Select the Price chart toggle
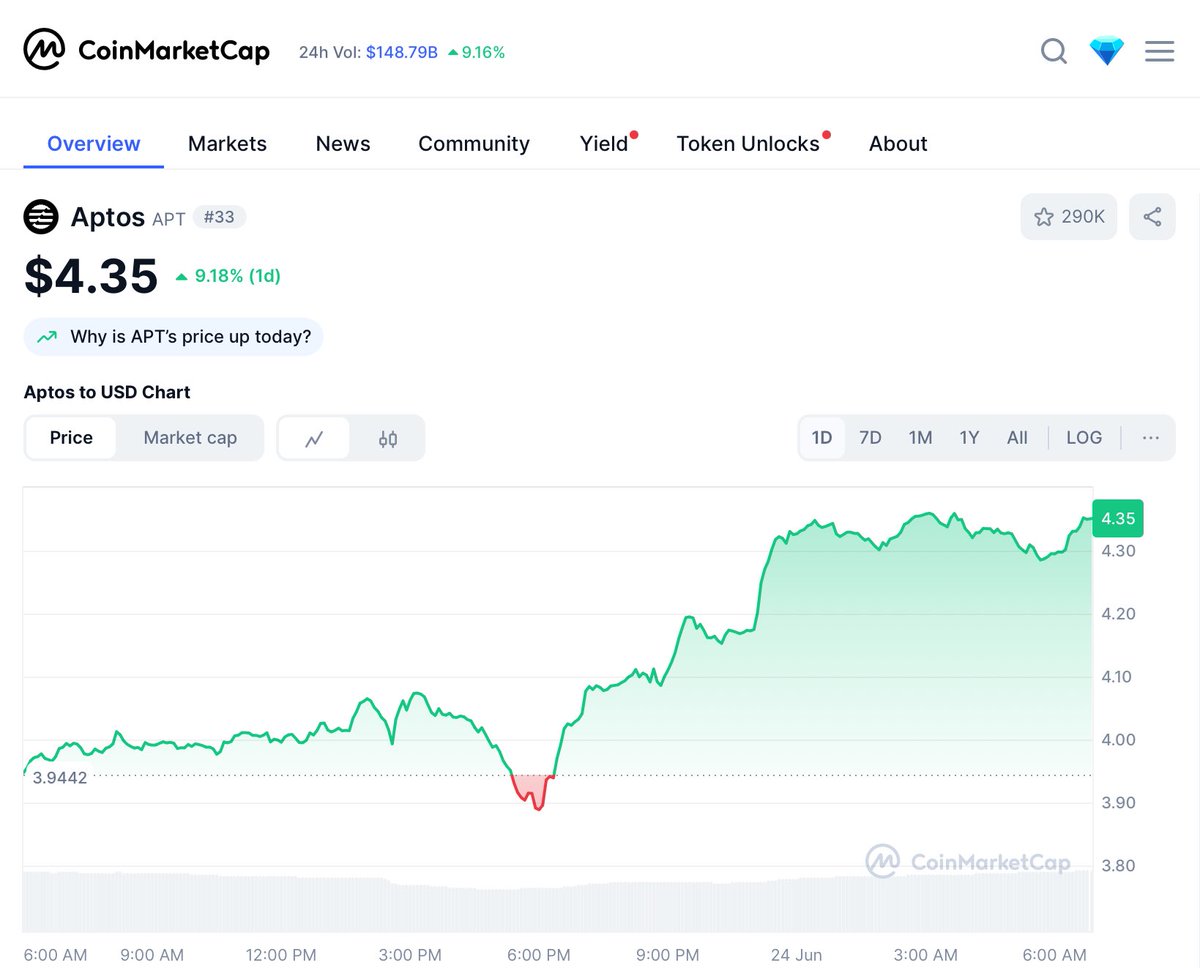 [x=71, y=438]
